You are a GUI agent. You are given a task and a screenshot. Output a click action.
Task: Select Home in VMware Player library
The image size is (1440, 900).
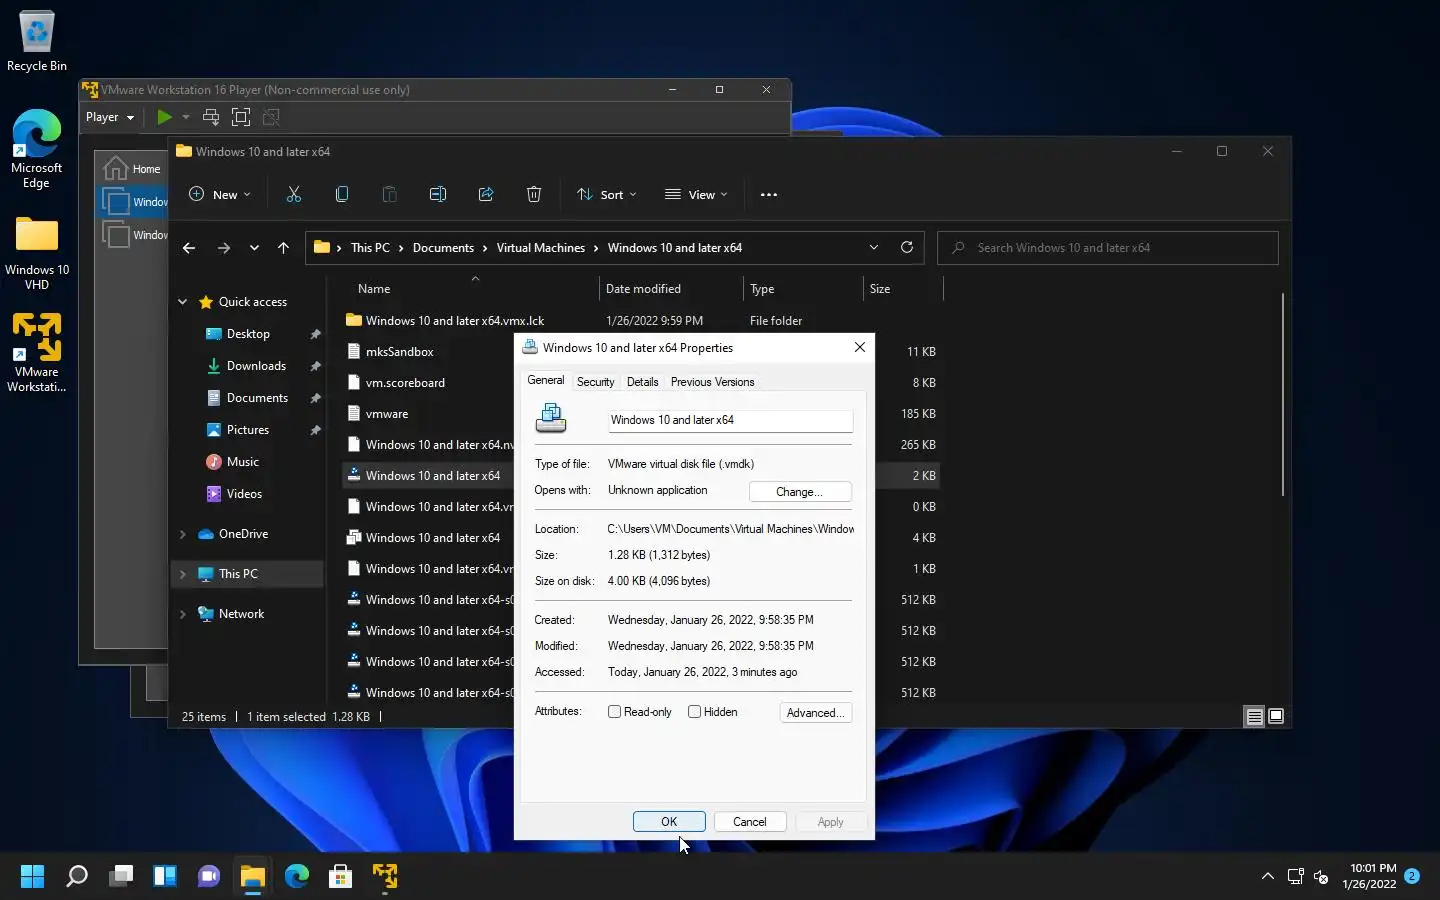point(133,168)
